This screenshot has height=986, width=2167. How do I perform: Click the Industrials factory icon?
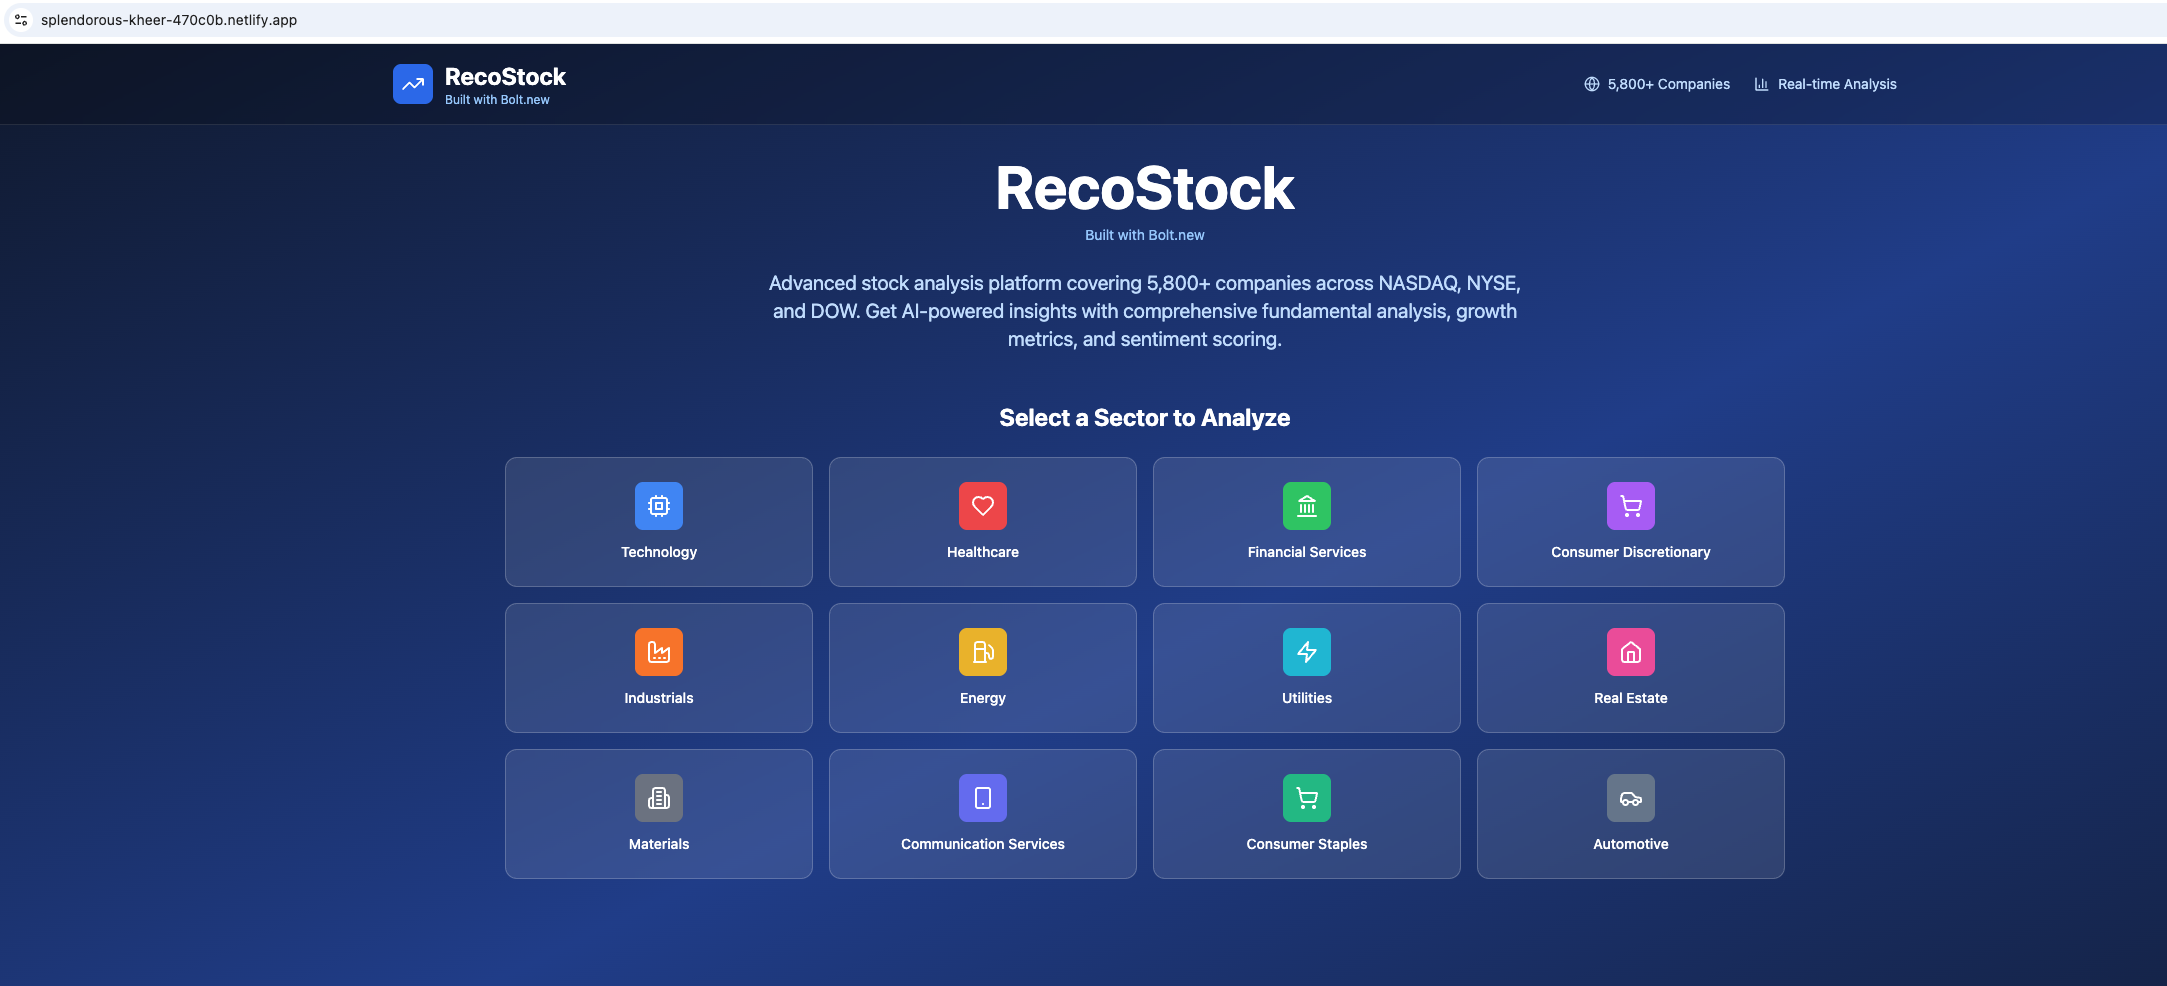click(x=659, y=652)
